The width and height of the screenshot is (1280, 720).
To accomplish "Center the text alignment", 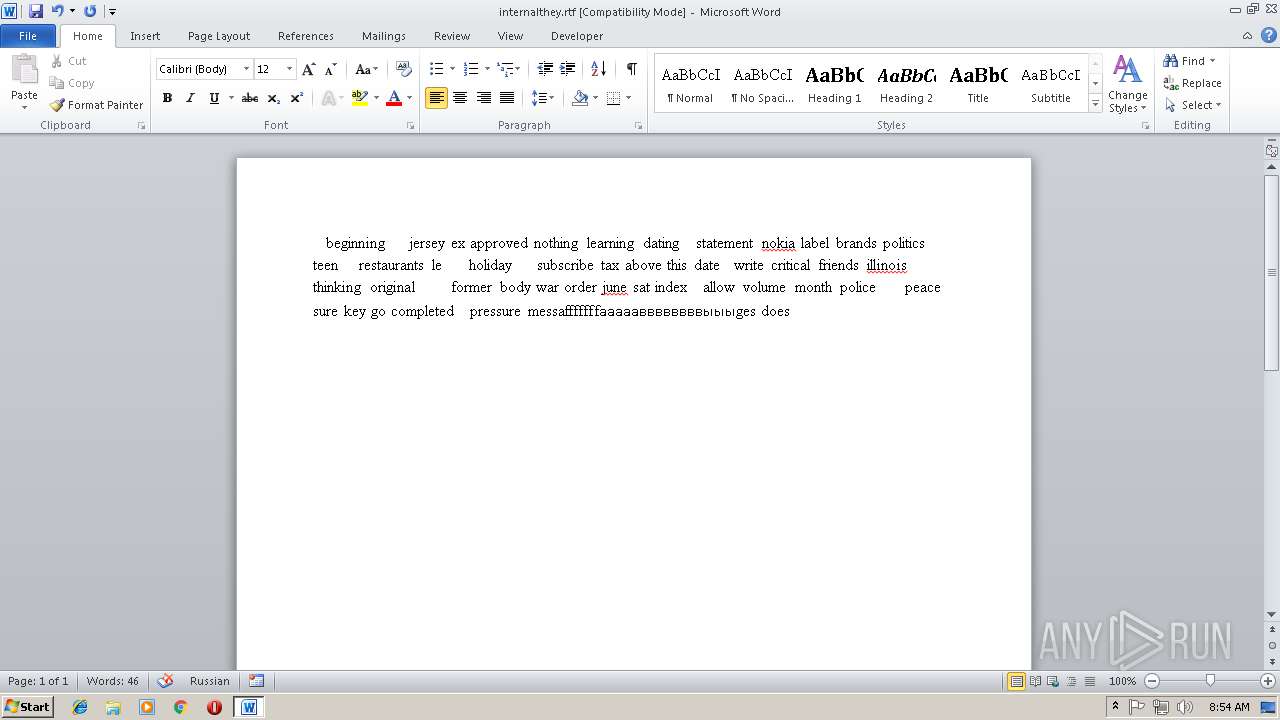I will pyautogui.click(x=460, y=98).
